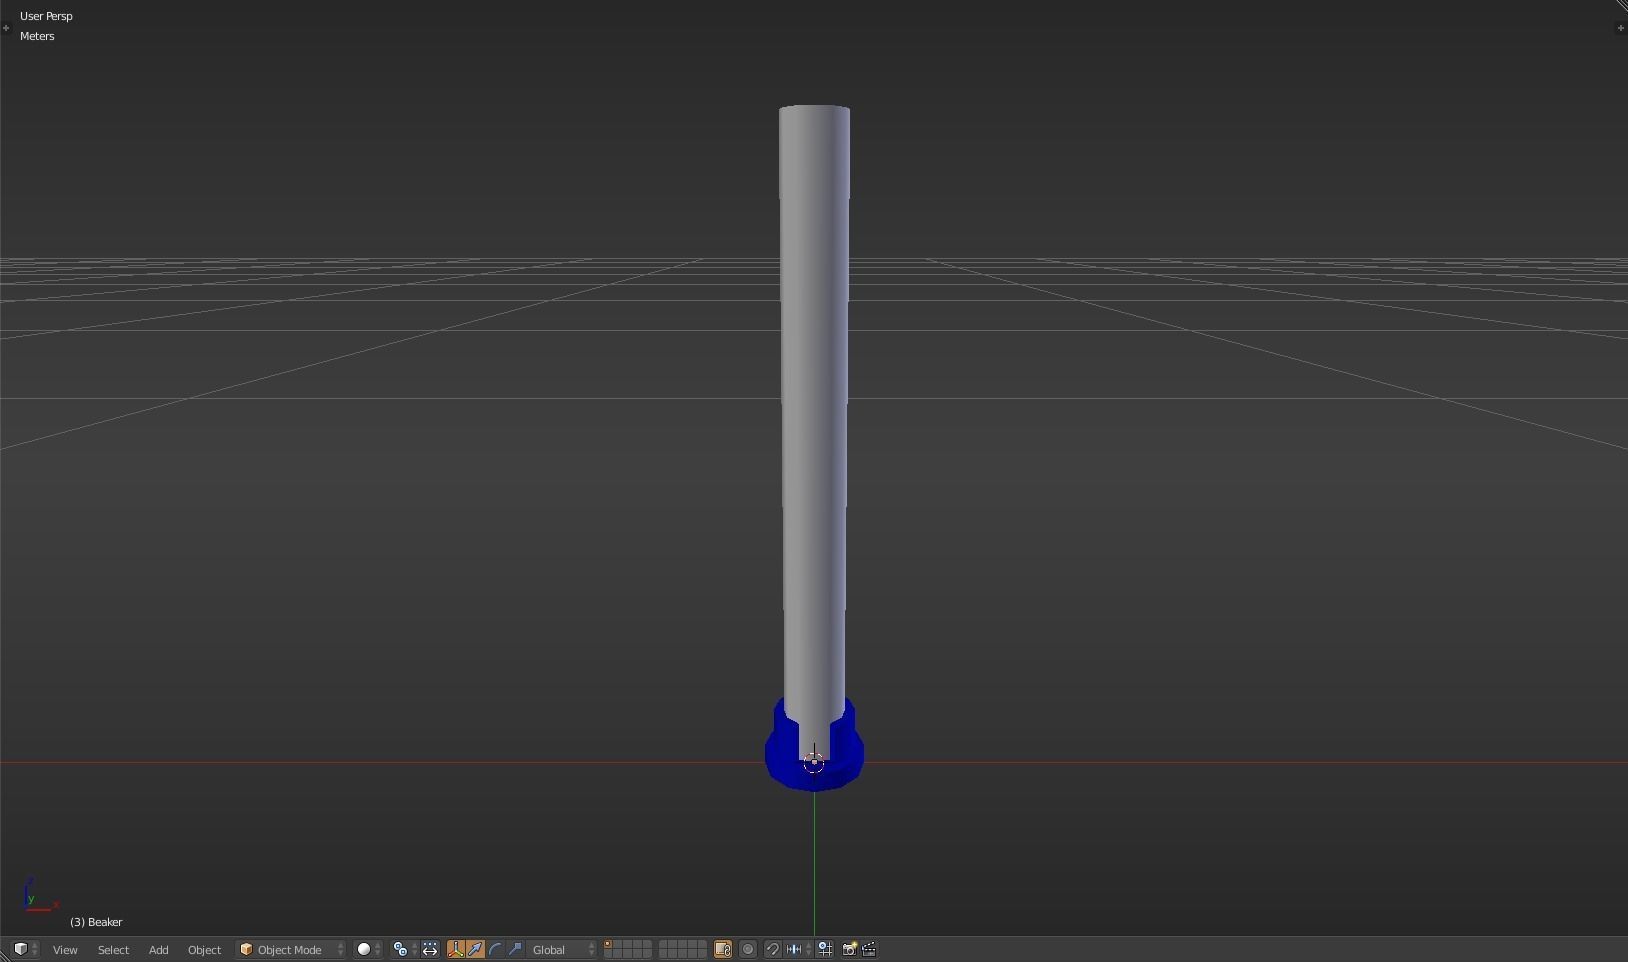Open the viewport shading dropdown
1628x962 pixels.
(369, 949)
